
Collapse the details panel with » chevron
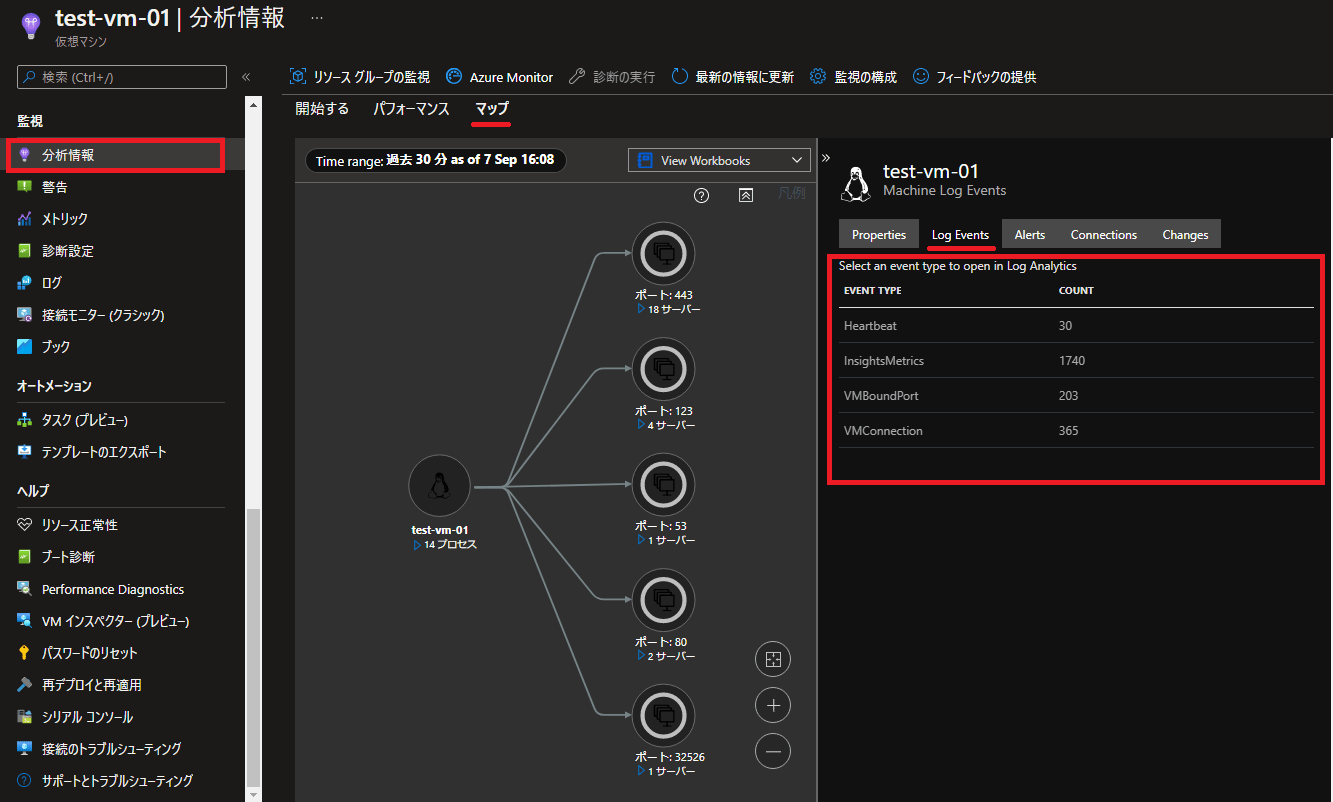[x=826, y=158]
